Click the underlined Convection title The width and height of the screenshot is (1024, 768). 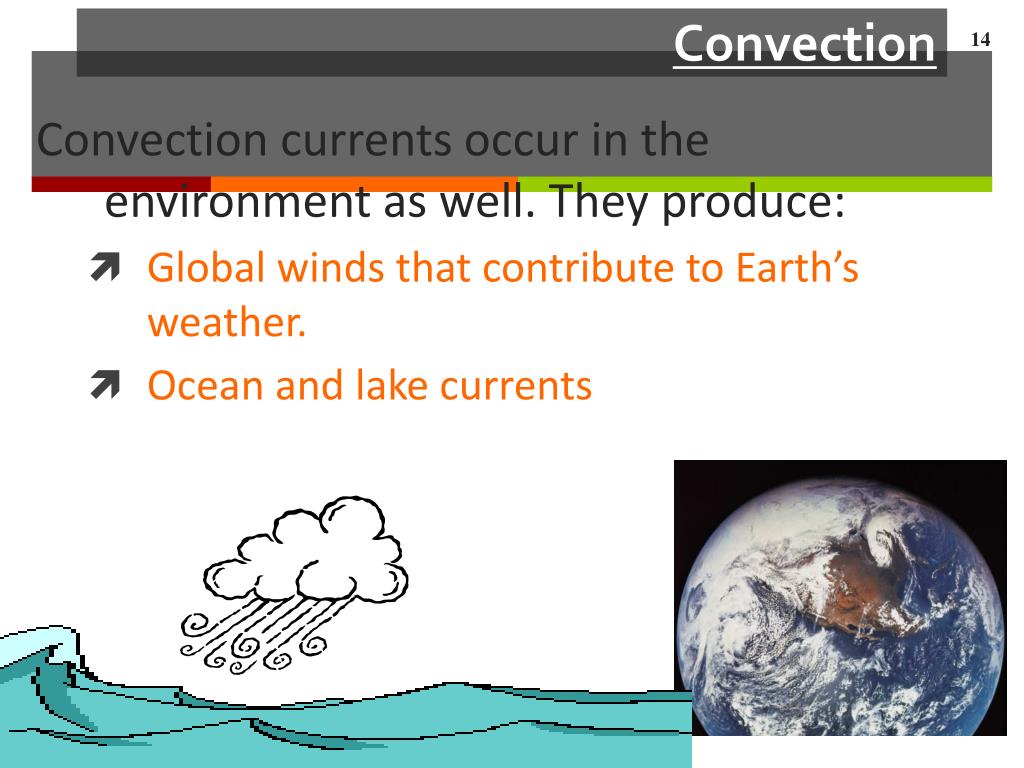coord(805,44)
